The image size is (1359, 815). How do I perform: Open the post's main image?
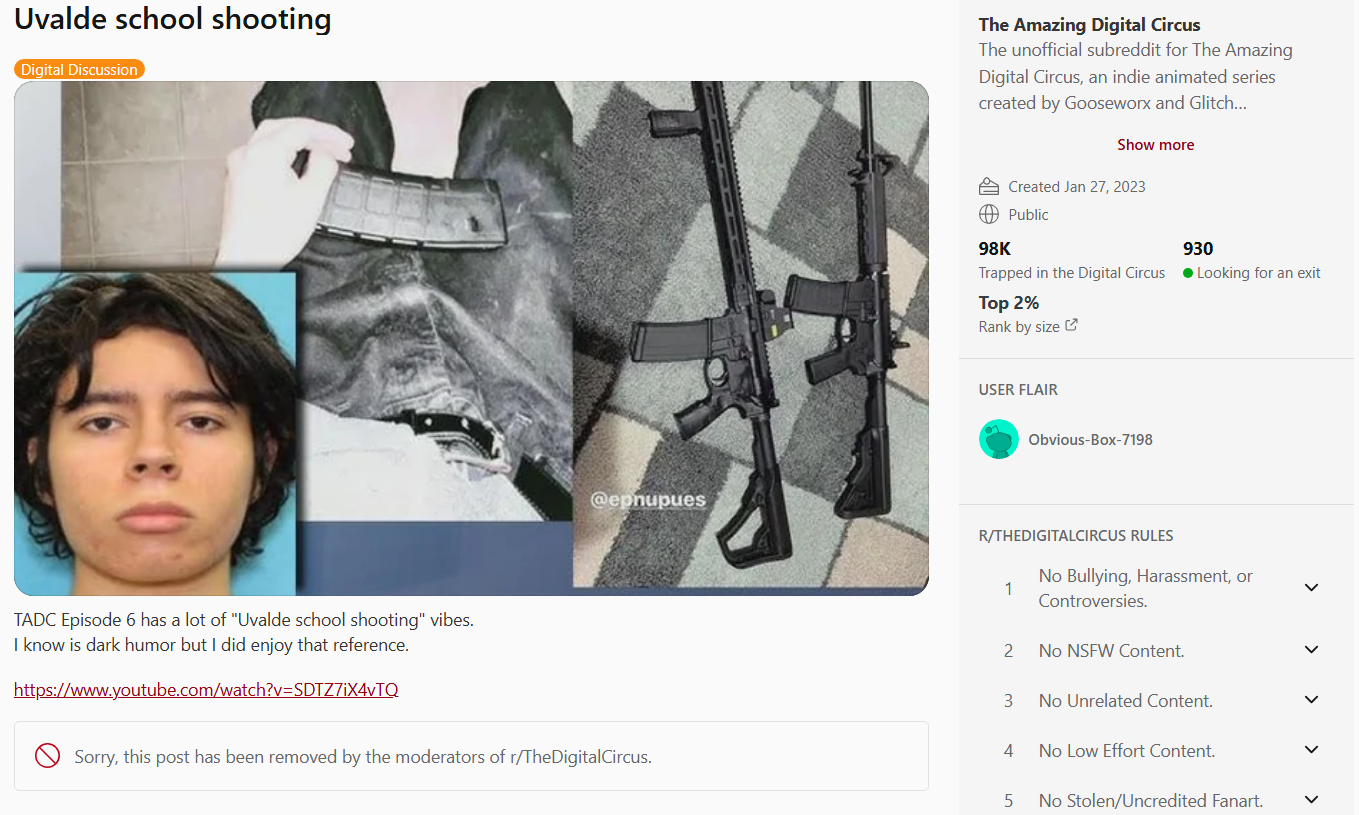(471, 338)
